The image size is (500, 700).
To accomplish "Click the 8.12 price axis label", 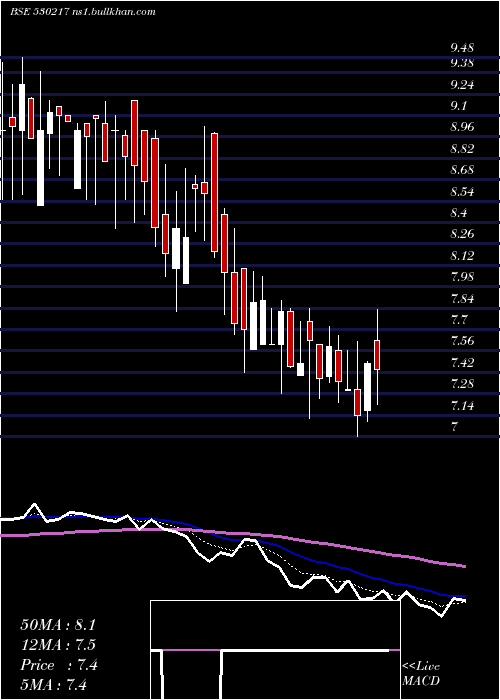I will click(462, 255).
